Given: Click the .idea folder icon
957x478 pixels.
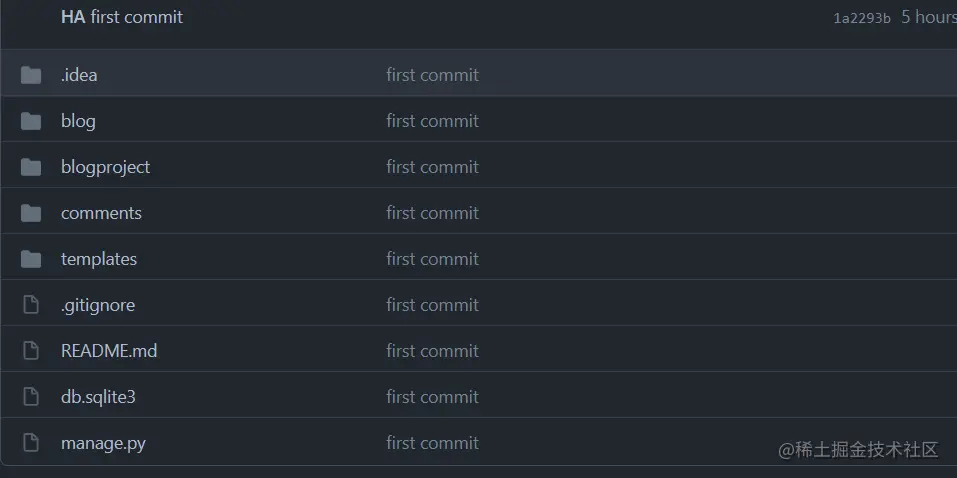Looking at the screenshot, I should 31,75.
